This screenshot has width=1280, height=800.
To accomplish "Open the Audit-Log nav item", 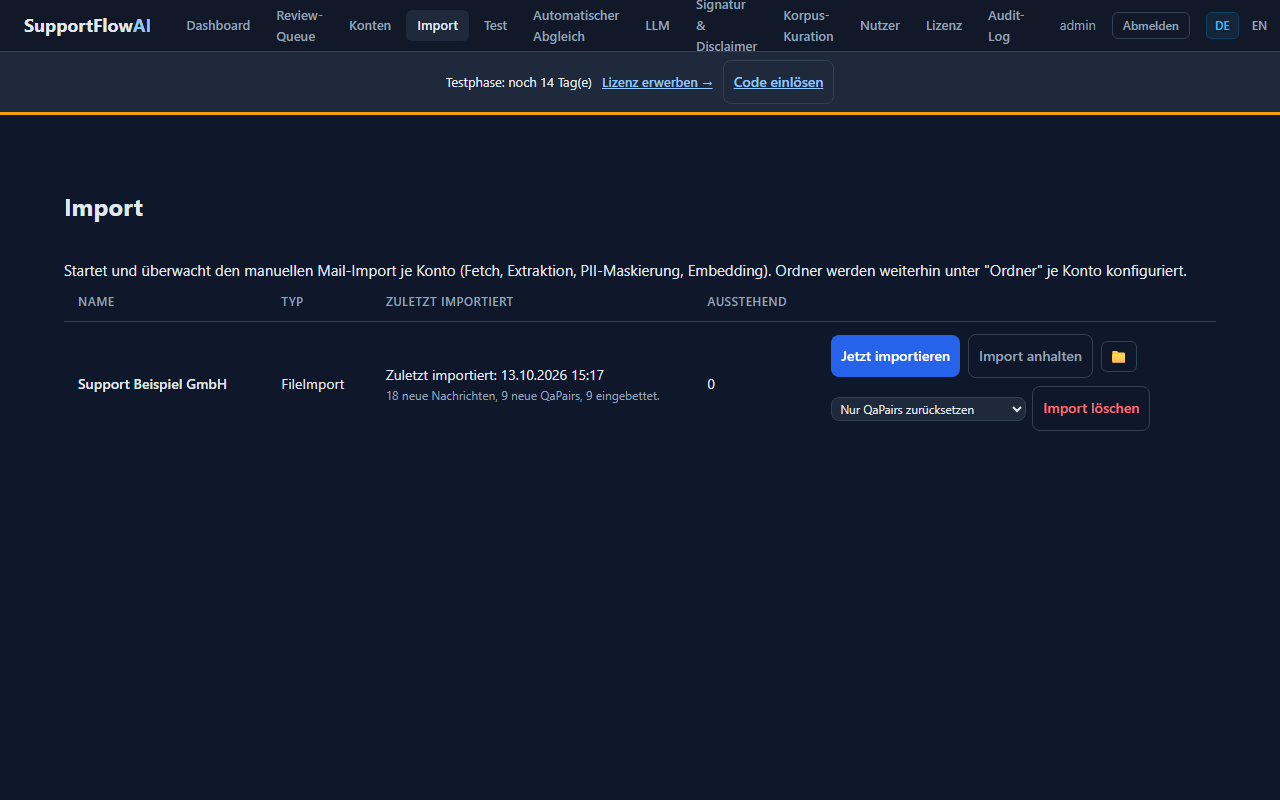I will pyautogui.click(x=1006, y=26).
